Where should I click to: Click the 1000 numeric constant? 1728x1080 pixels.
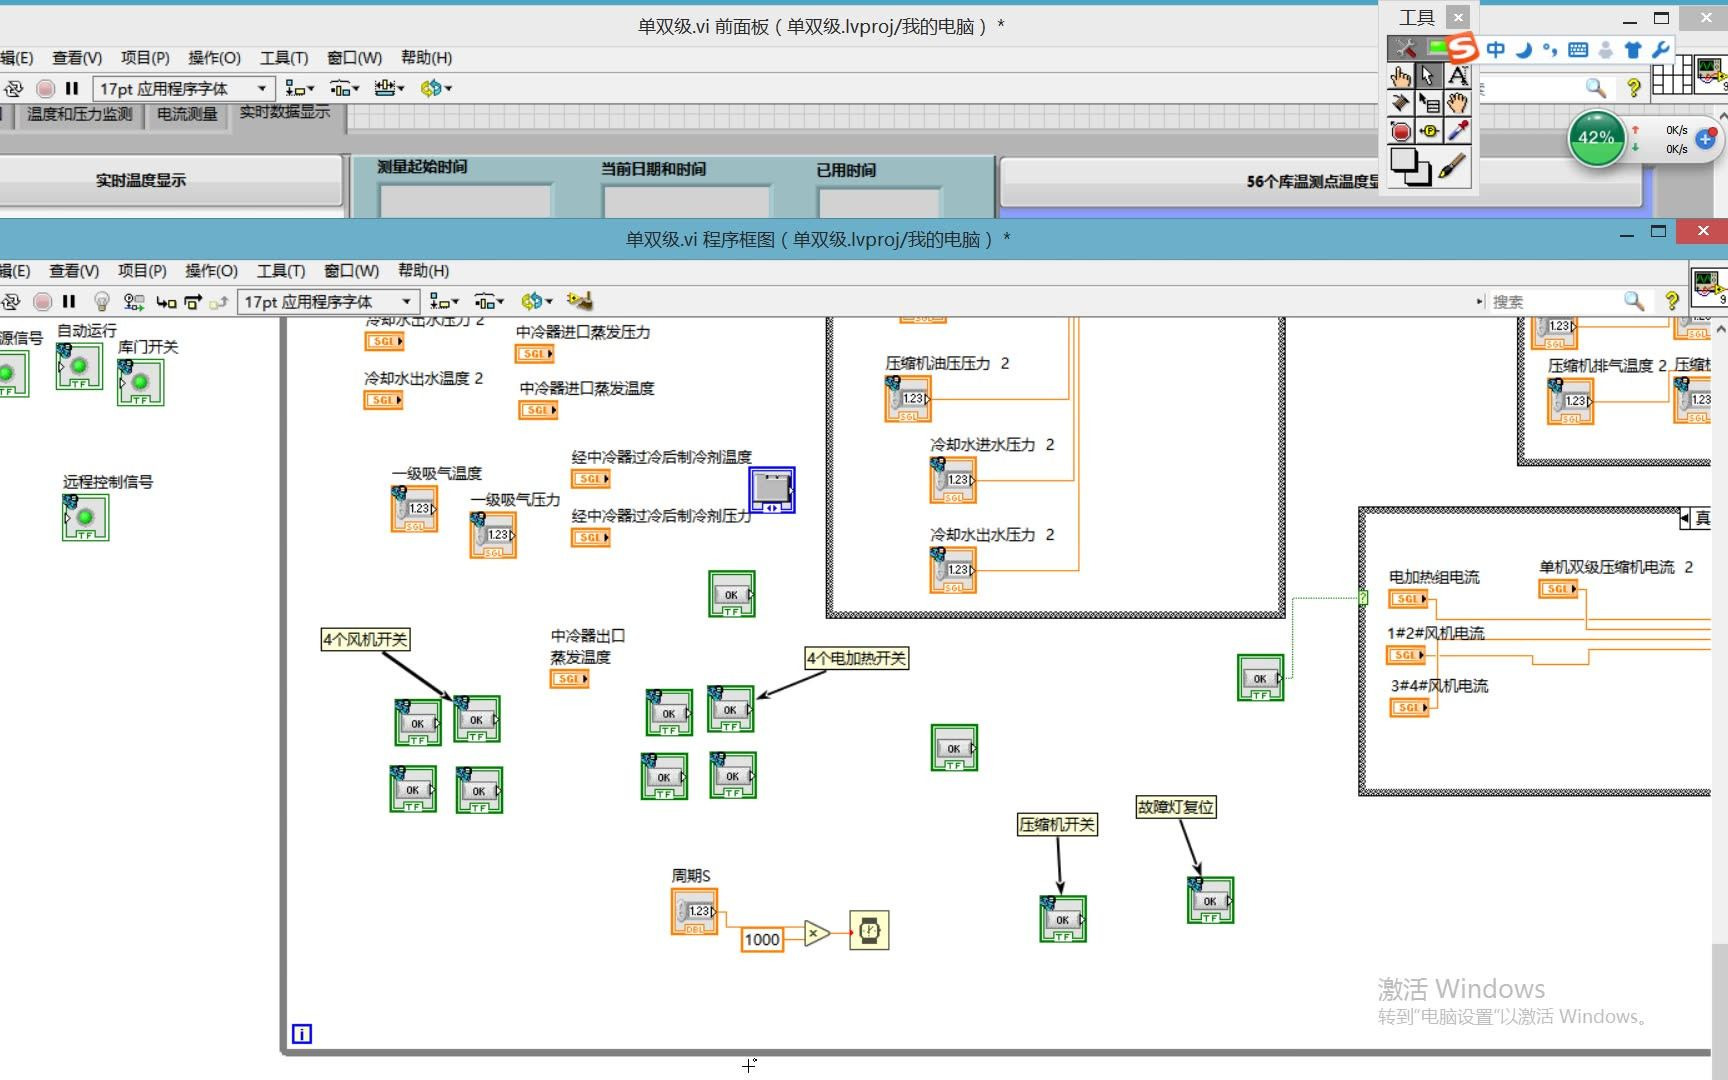click(762, 939)
